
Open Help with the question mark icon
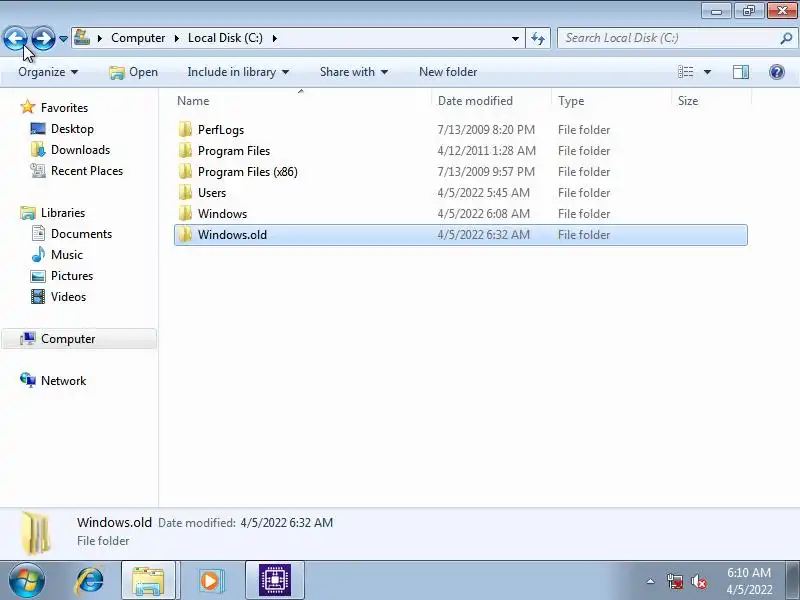tap(777, 72)
